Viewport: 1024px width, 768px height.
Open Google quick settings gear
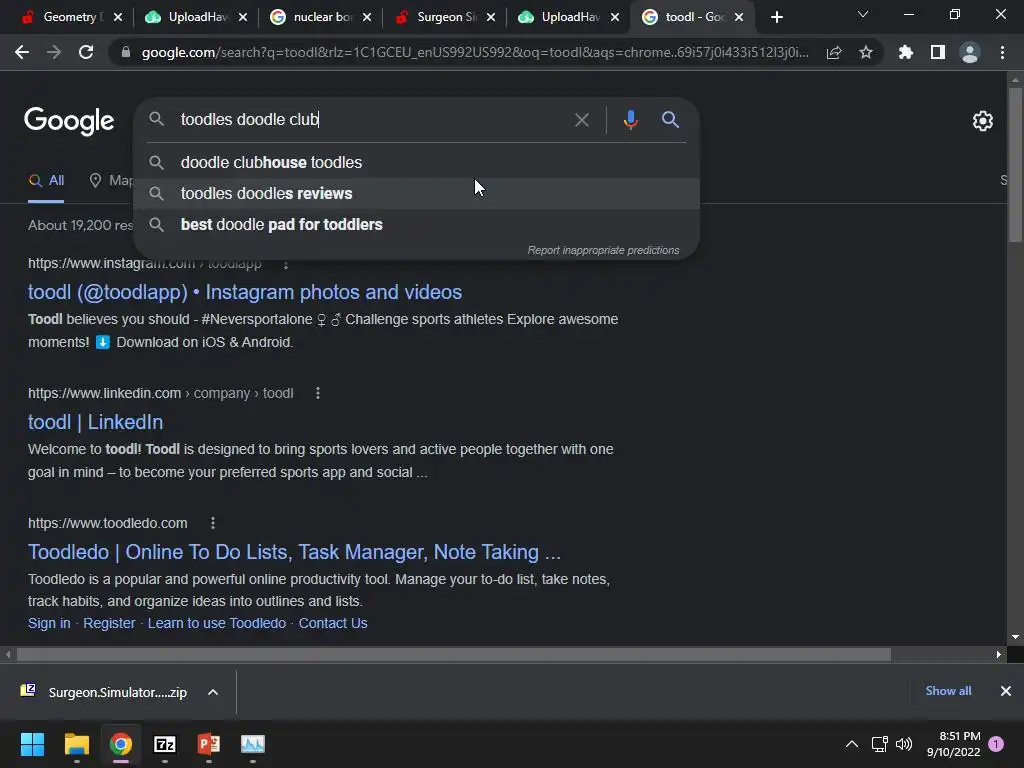point(983,121)
